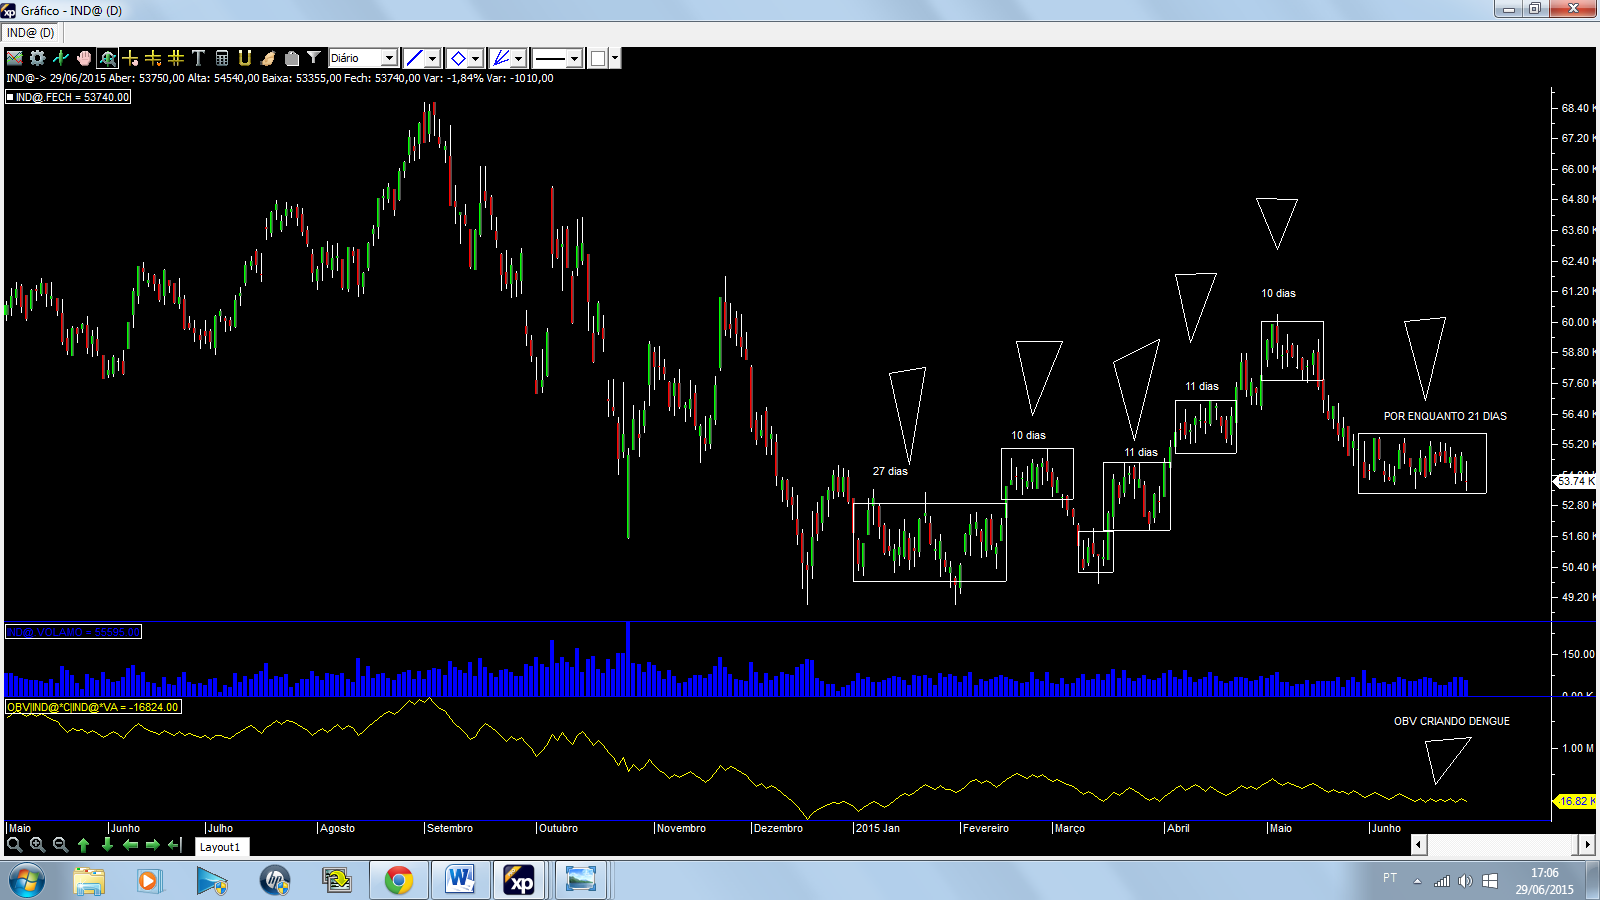
Task: Click the green left arrow
Action: tap(130, 845)
